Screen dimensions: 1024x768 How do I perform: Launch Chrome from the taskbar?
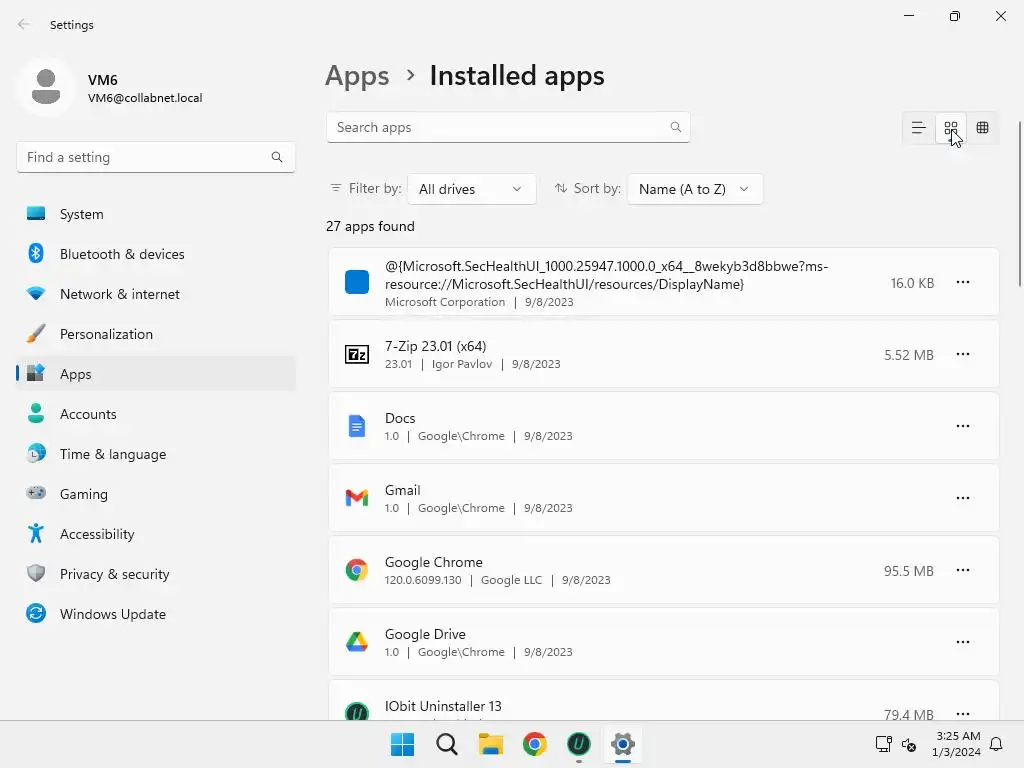534,744
